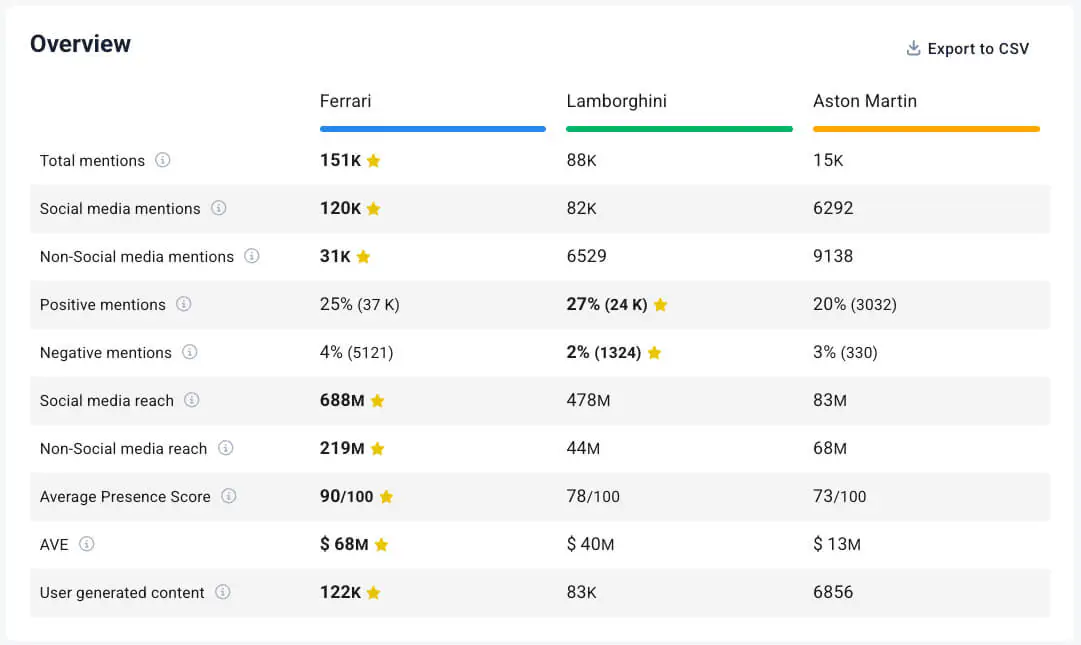
Task: Click the Non-Social media reach label
Action: click(x=123, y=449)
